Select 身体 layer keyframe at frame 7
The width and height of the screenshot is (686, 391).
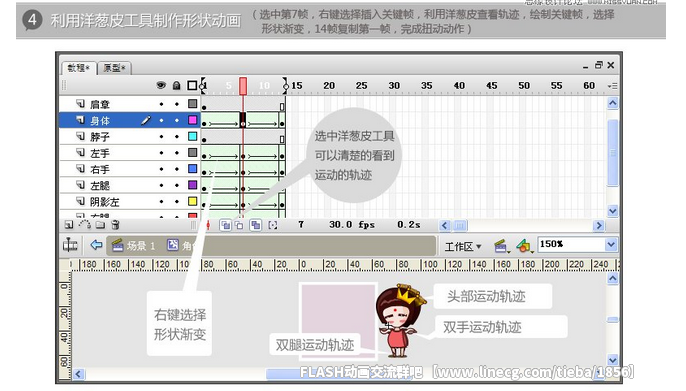(243, 120)
